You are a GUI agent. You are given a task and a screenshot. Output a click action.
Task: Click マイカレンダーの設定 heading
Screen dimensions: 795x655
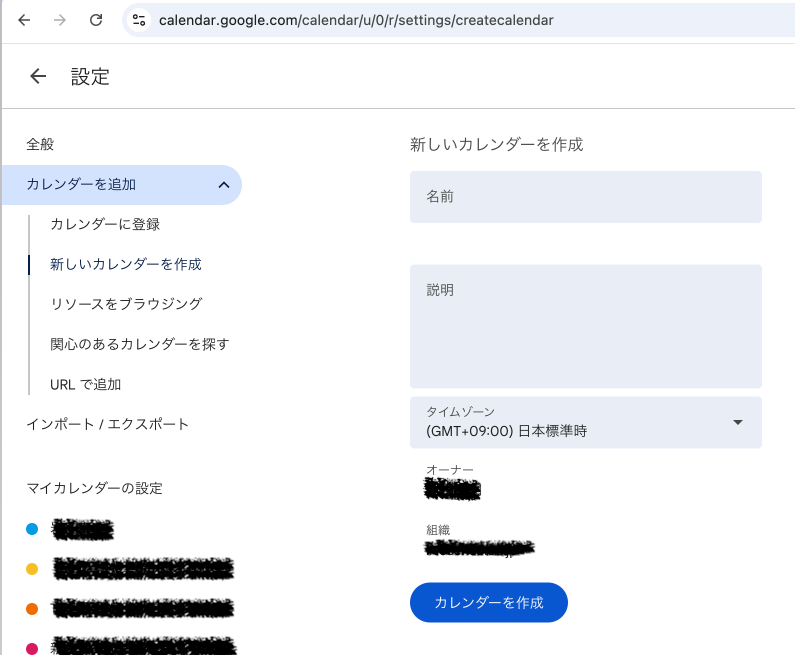94,488
